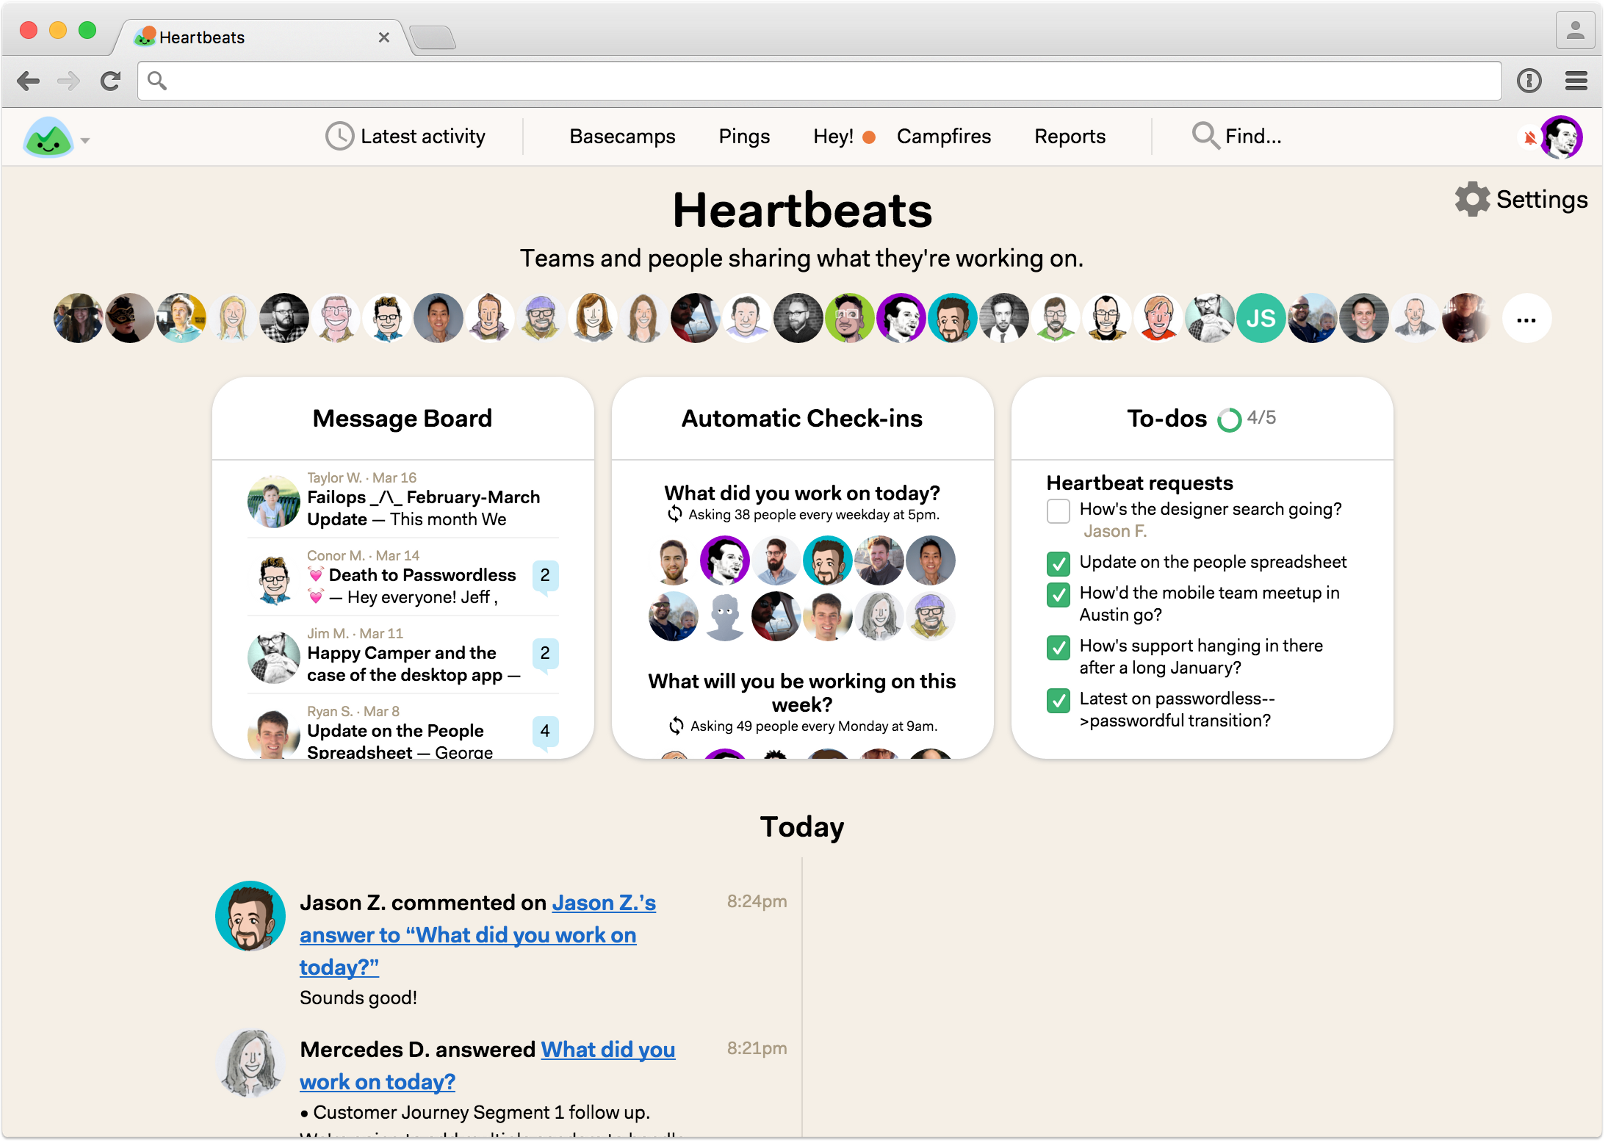1604x1141 pixels.
Task: Uncheck 'How's support hanging in there' to-do
Action: pos(1058,648)
